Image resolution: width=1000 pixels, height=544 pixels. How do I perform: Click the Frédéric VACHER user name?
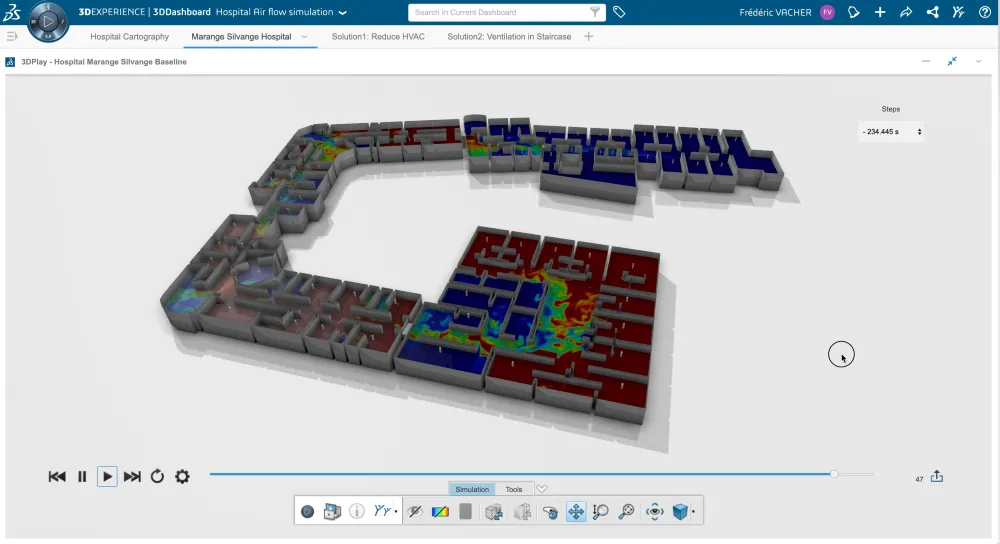click(775, 12)
